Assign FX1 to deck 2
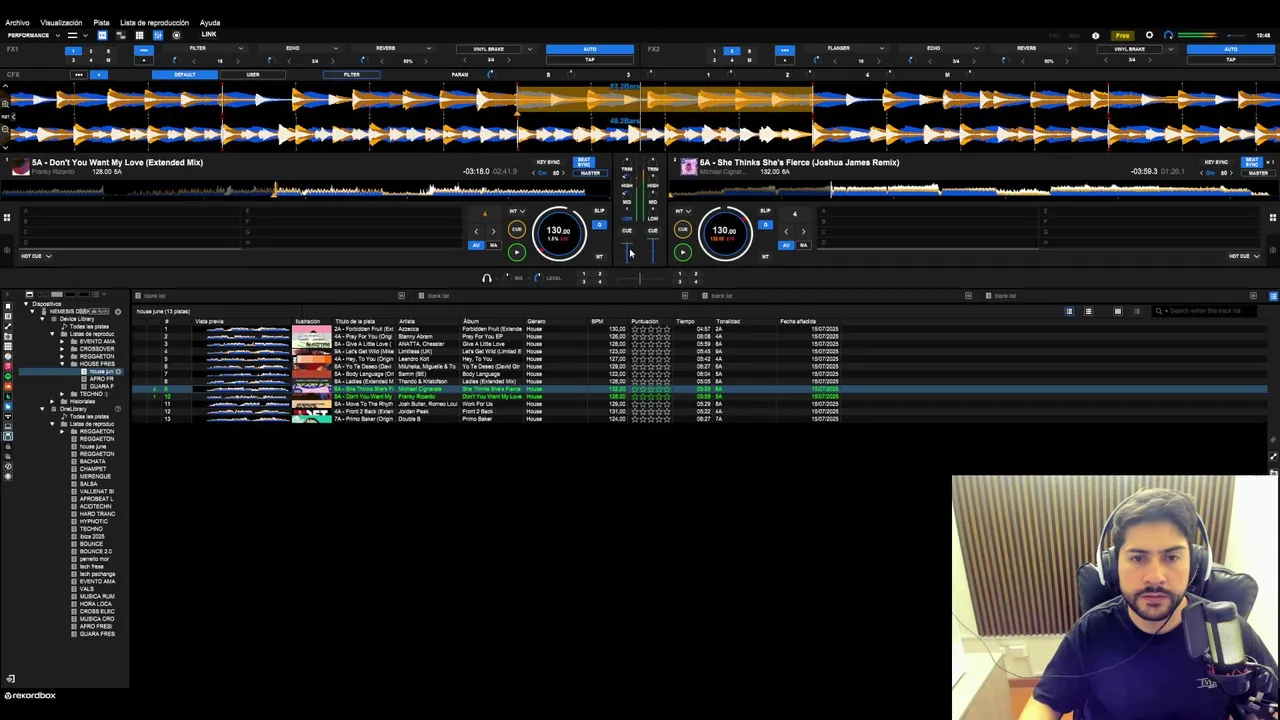 tap(91, 50)
